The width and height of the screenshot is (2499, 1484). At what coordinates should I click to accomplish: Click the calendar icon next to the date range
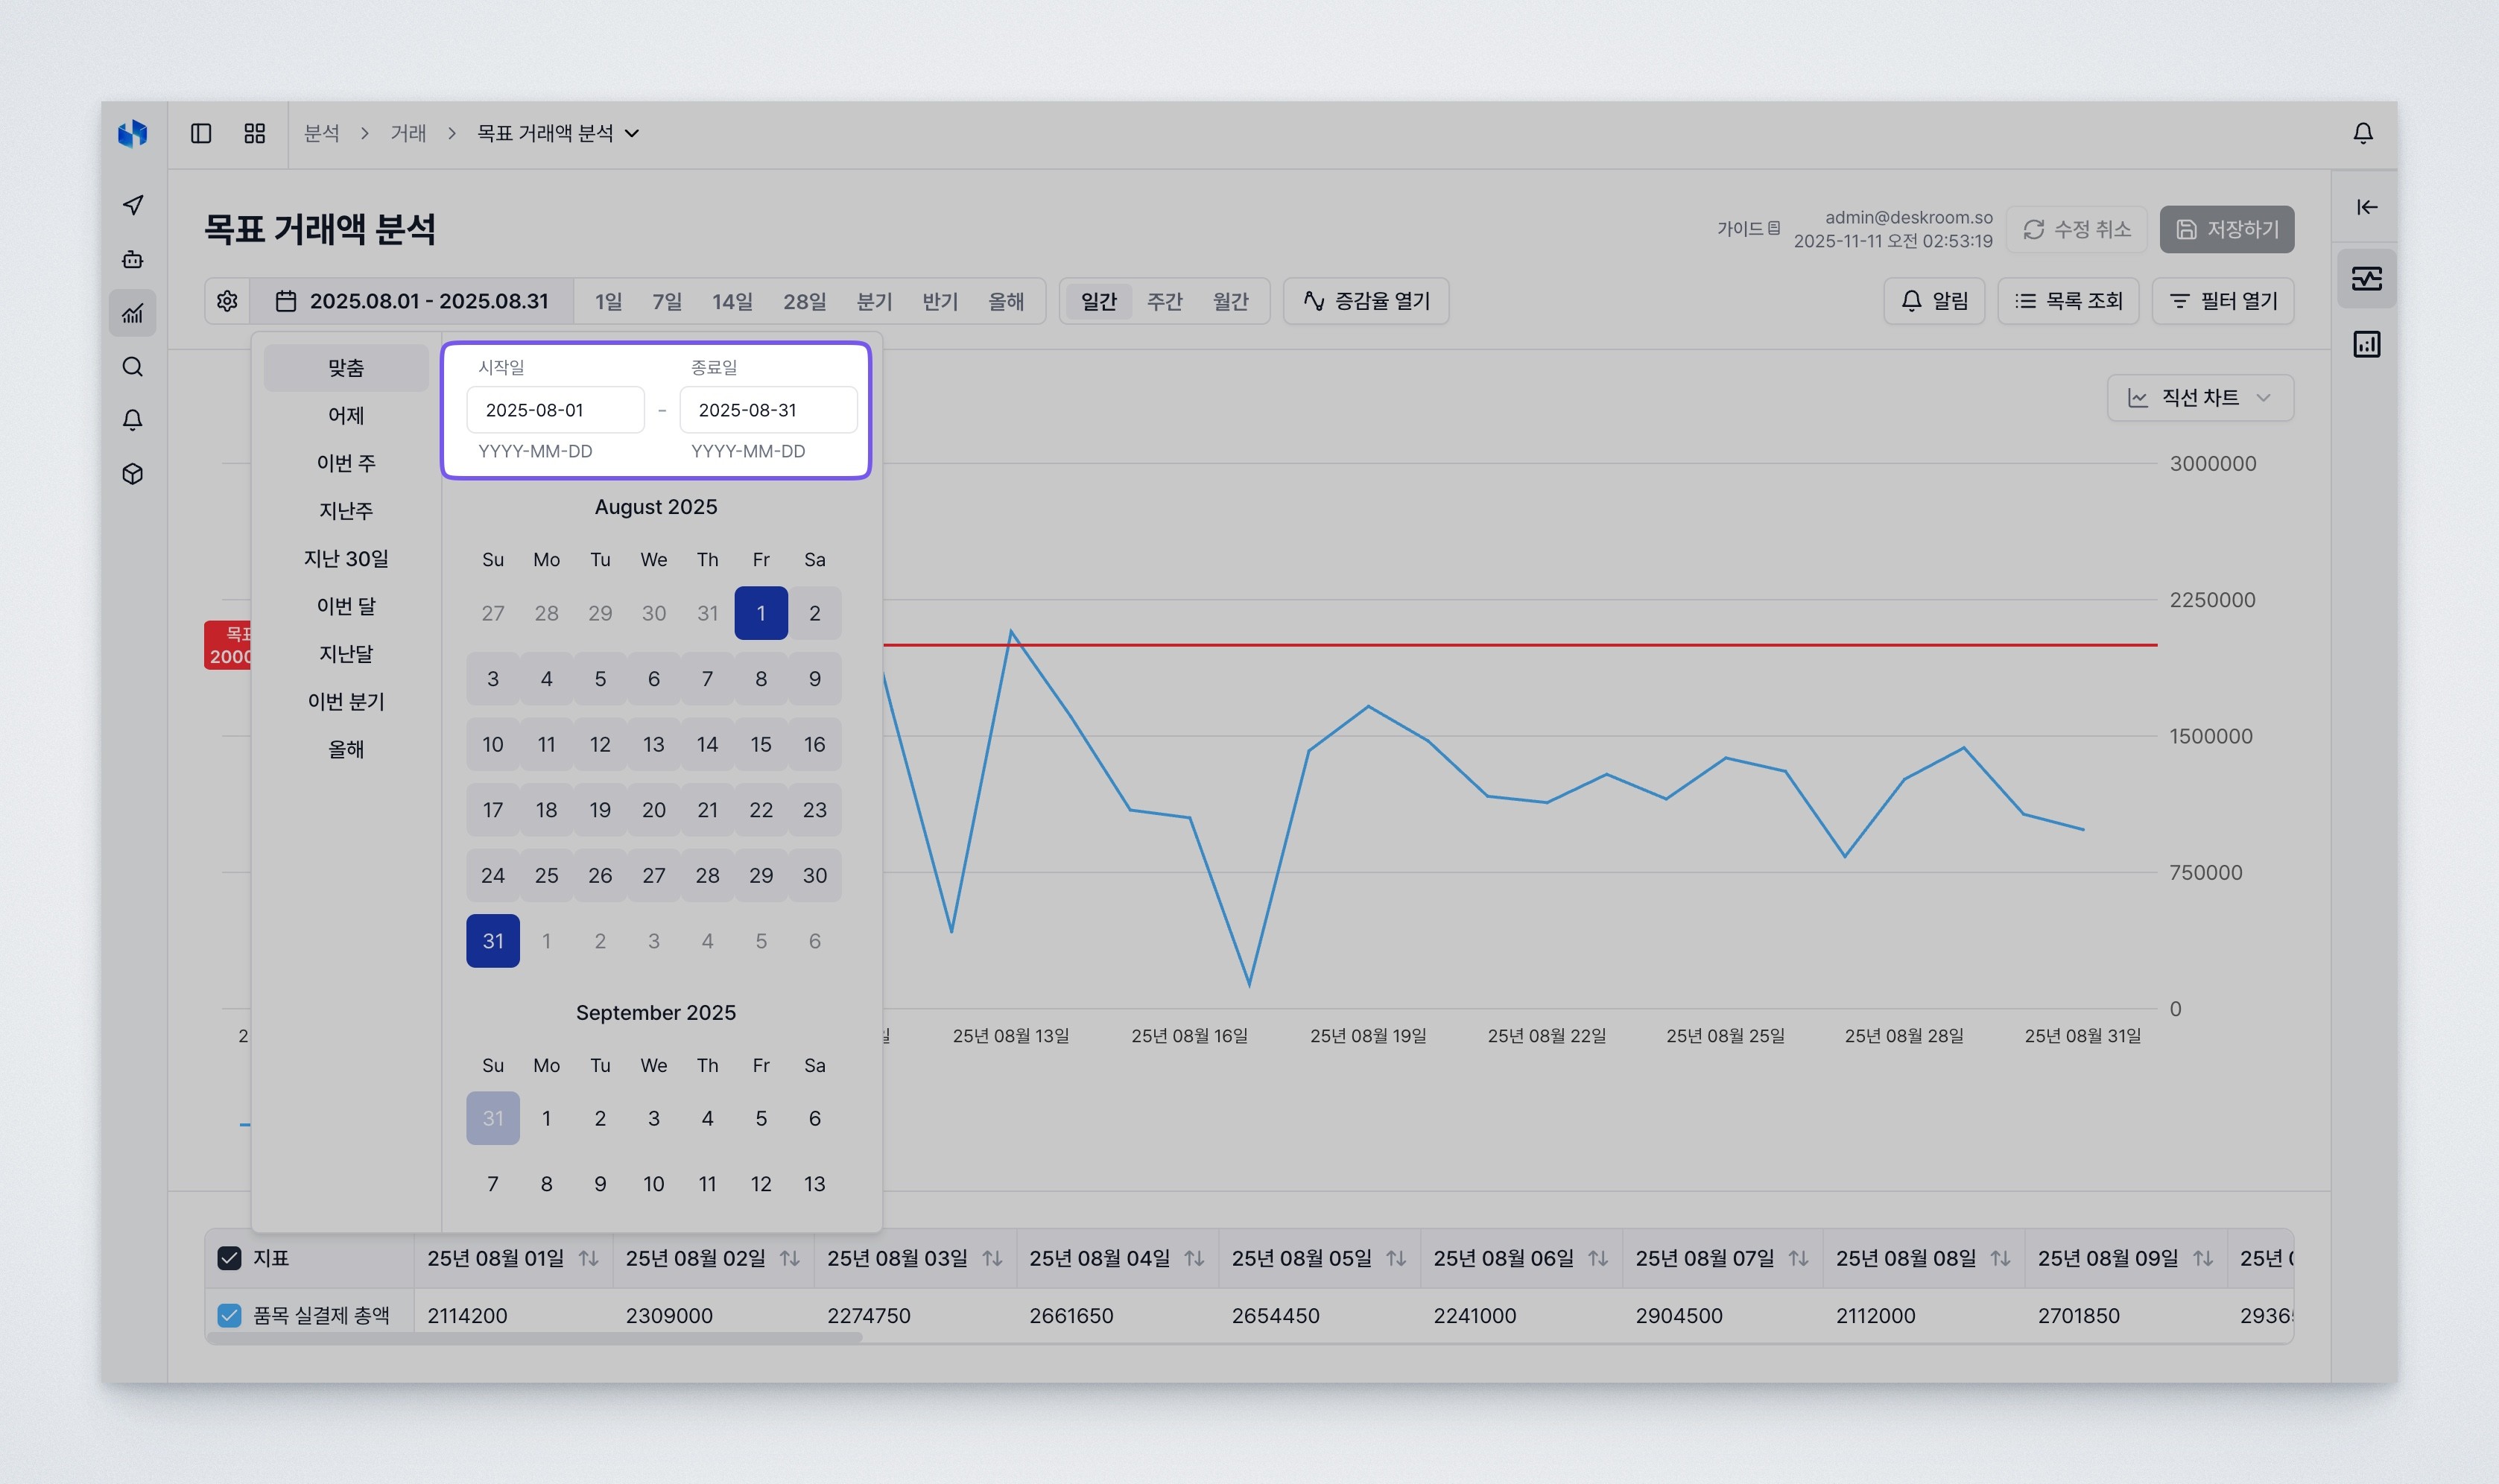pos(286,301)
